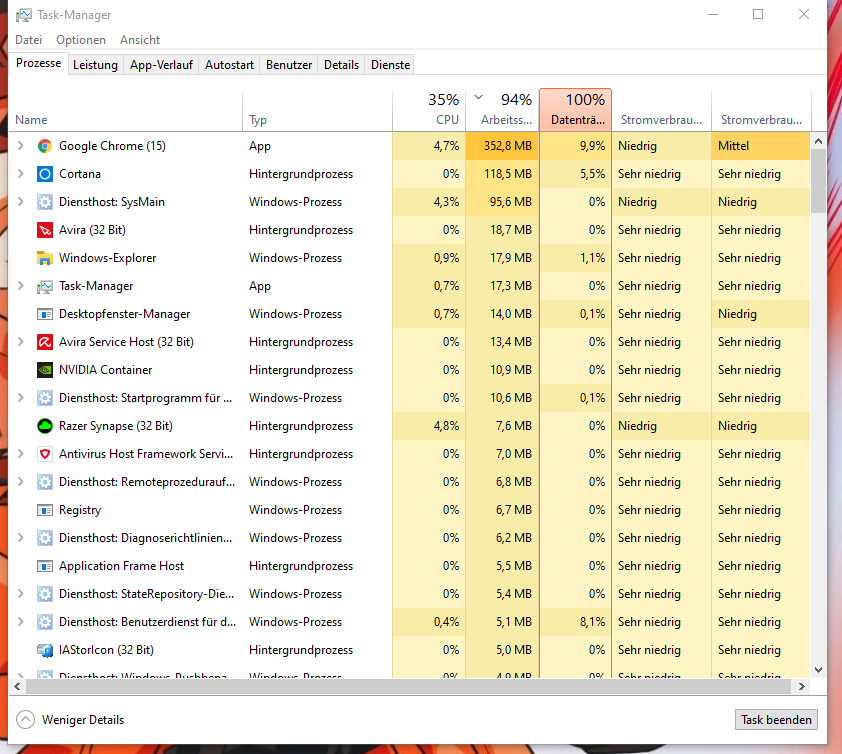This screenshot has width=842, height=754.
Task: Click the Desktopfenster-Manager icon
Action: click(45, 314)
